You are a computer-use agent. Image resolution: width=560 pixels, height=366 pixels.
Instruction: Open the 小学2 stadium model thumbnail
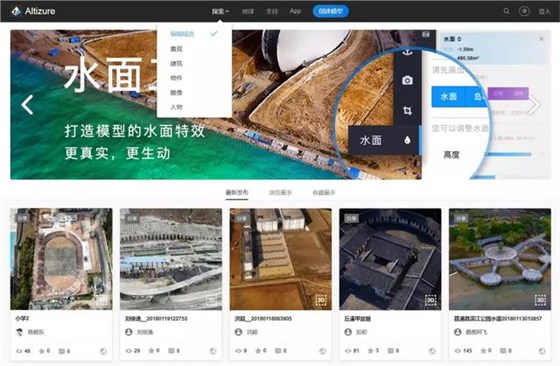click(61, 259)
